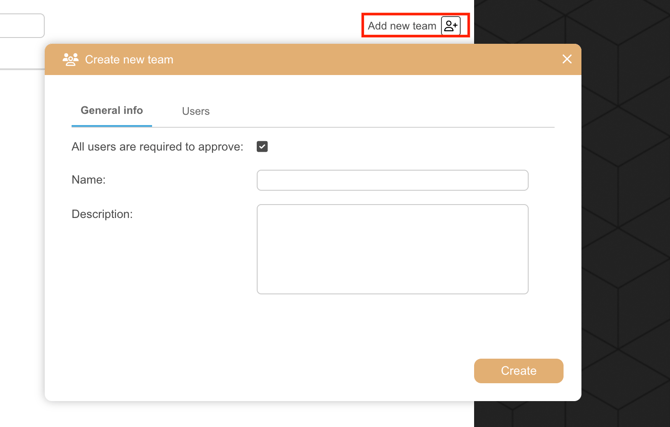Open the Users tab
670x427 pixels.
(x=196, y=112)
